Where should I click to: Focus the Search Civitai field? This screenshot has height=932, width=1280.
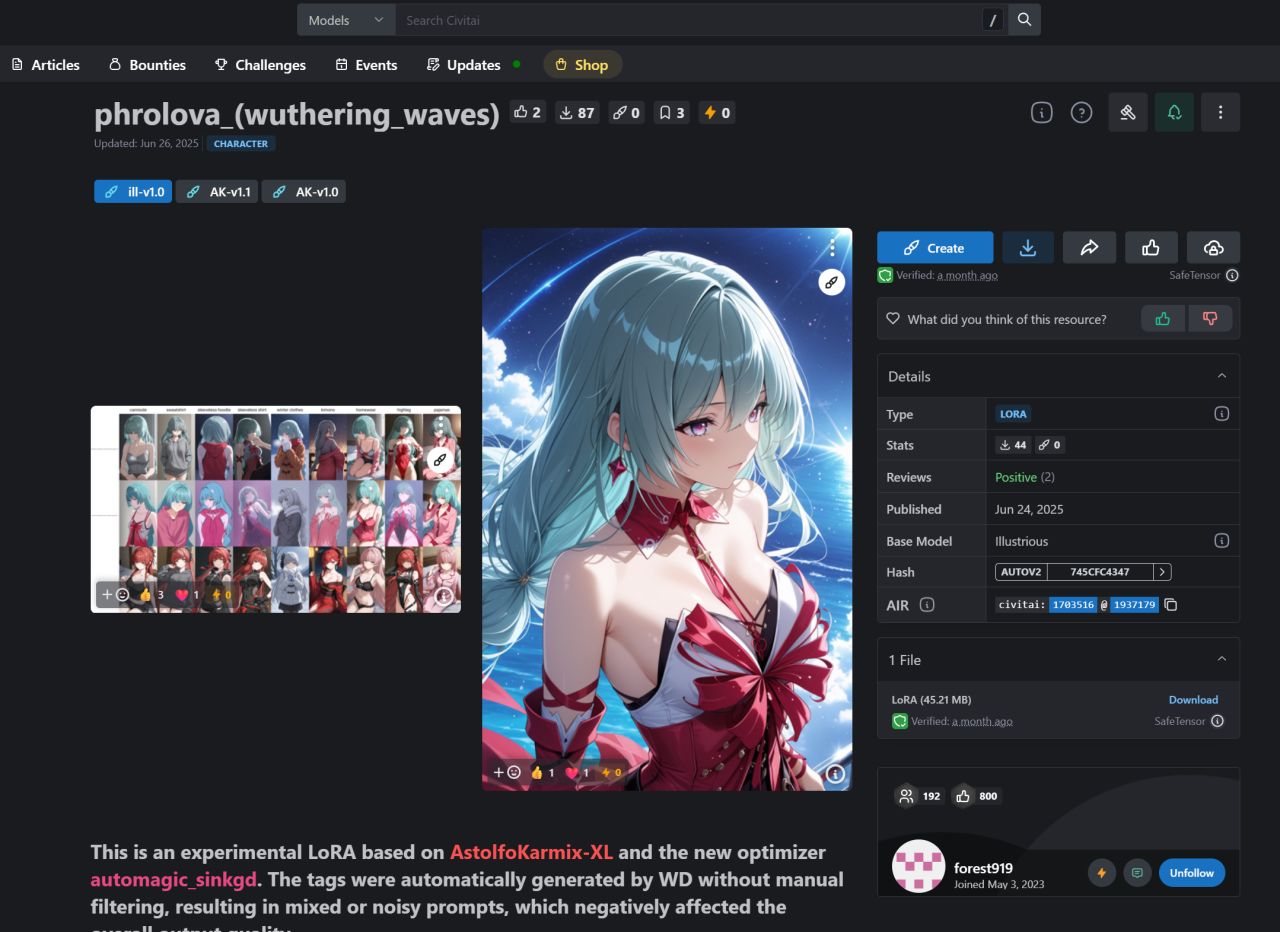(x=689, y=20)
